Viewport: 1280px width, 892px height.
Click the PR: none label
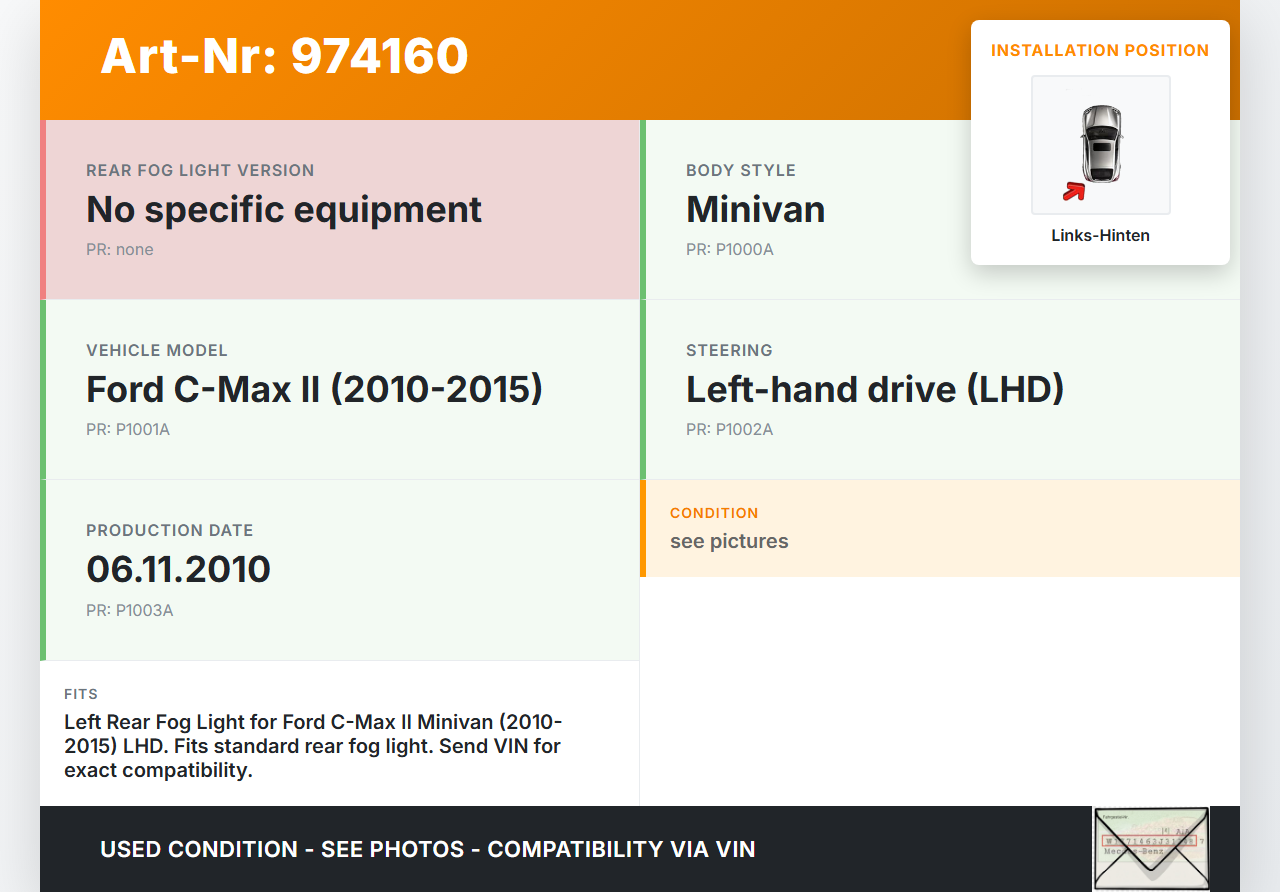tap(120, 250)
